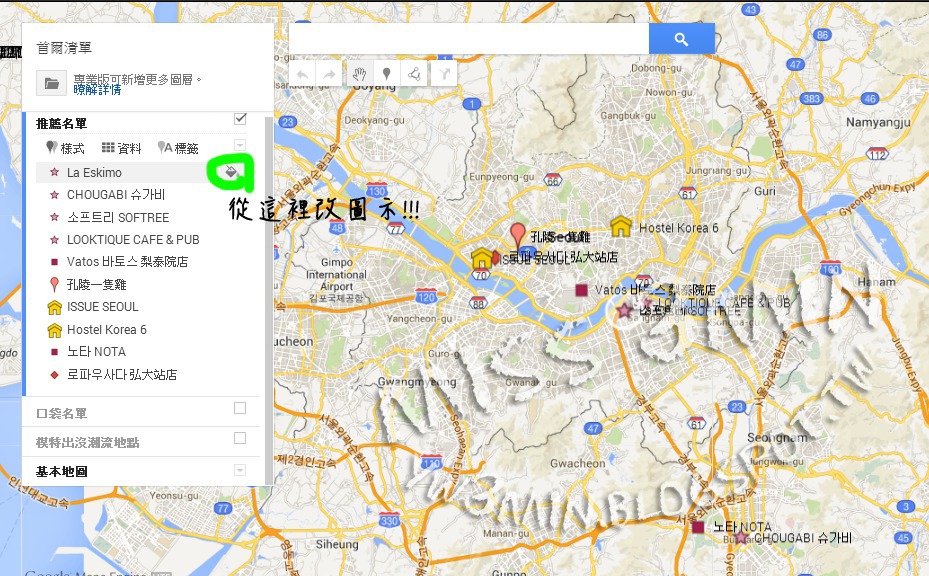The height and width of the screenshot is (576, 929).
Task: Open paint bucket style for La Eskimo
Action: pos(231,172)
